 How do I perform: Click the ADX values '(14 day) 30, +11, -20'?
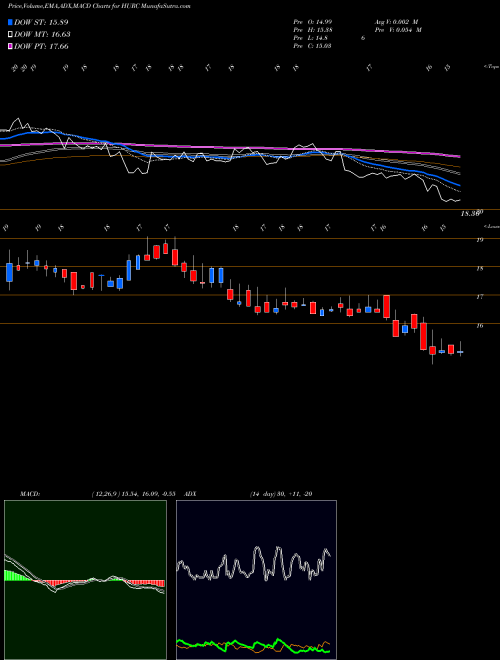click(281, 494)
